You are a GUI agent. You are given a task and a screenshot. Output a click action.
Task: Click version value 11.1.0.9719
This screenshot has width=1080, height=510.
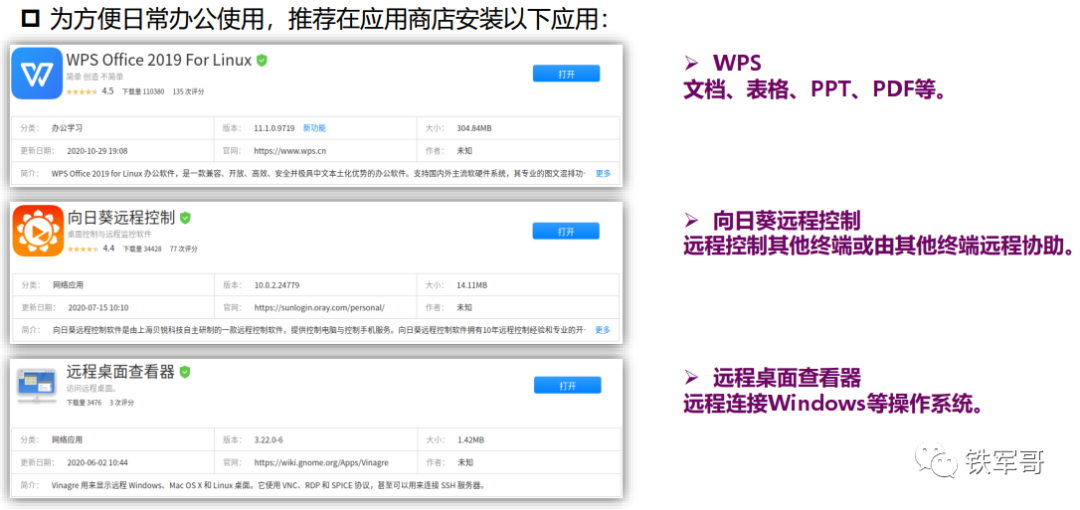pos(274,128)
